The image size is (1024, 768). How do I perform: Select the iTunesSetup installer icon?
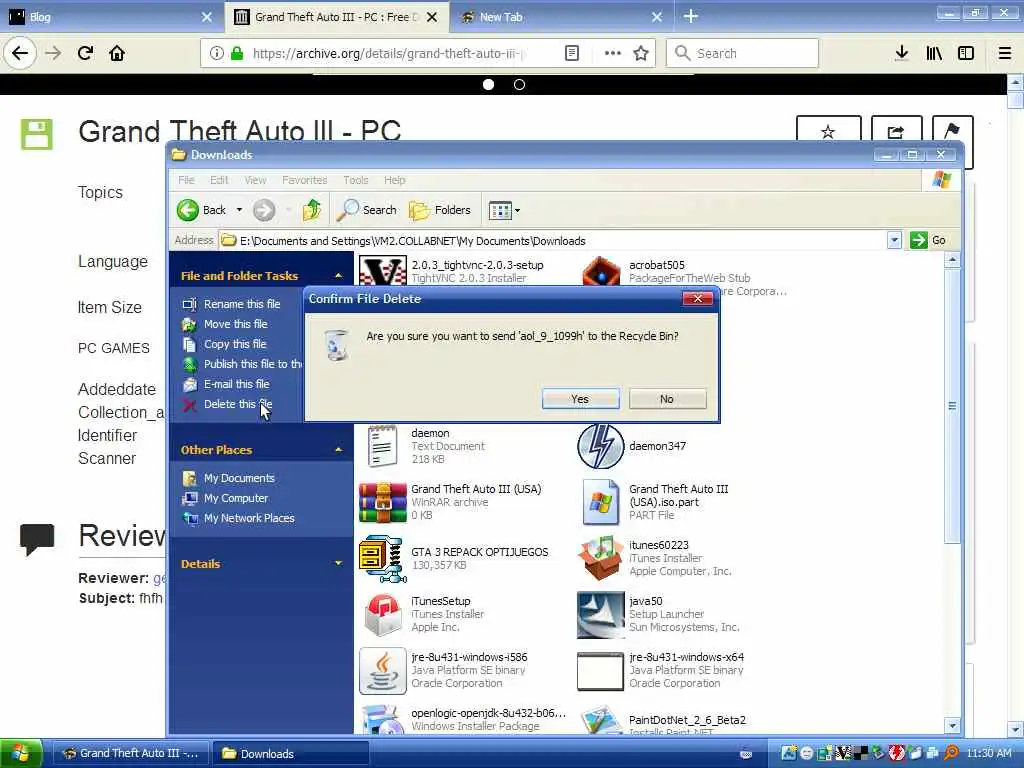tap(383, 615)
